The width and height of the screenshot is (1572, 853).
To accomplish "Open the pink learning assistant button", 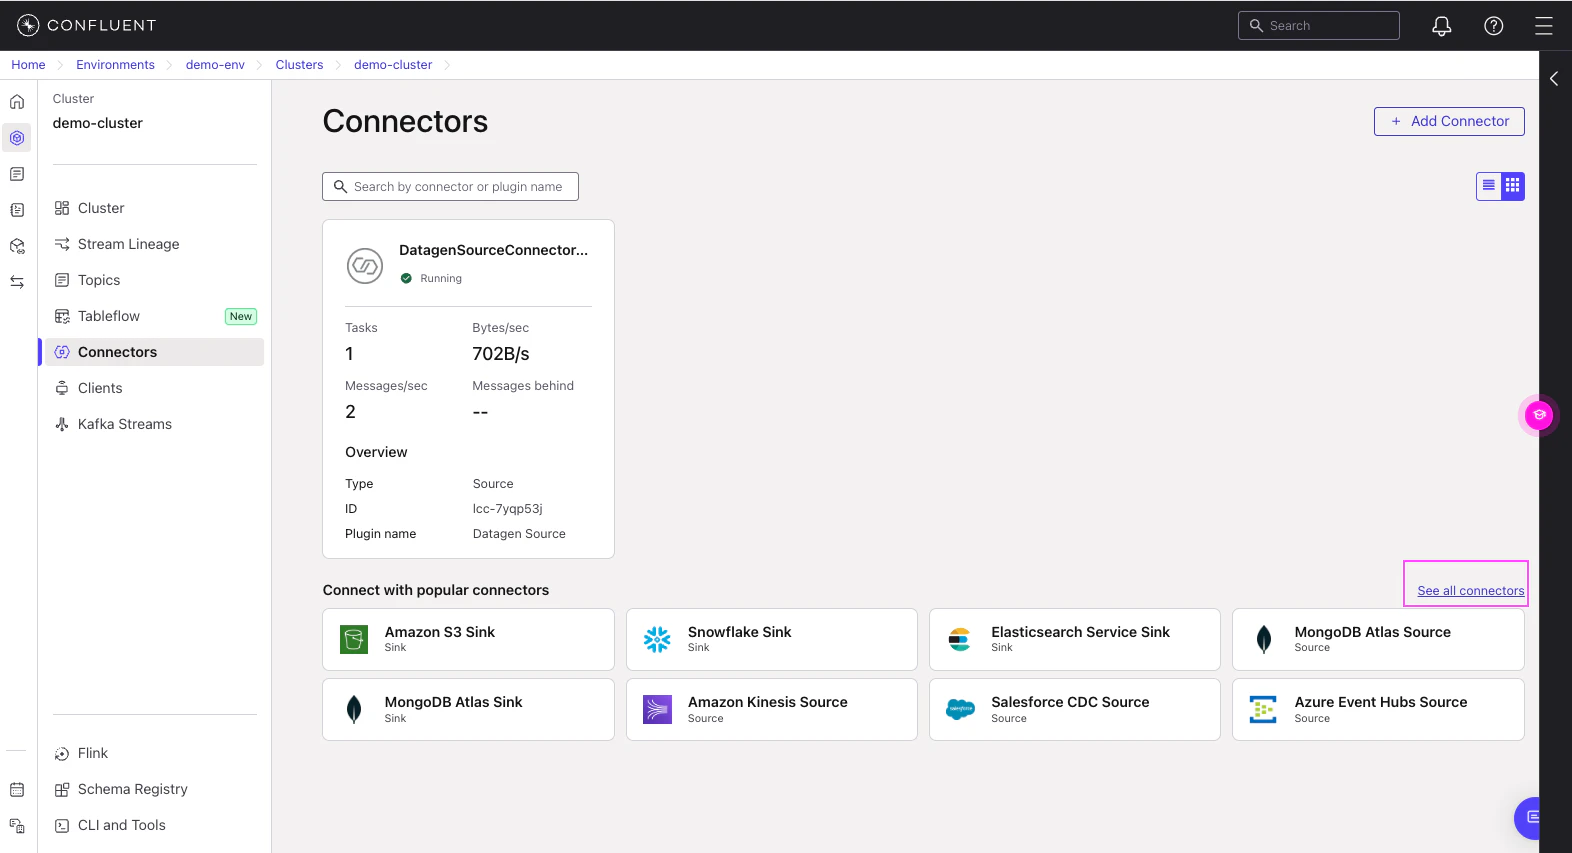I will [1538, 415].
